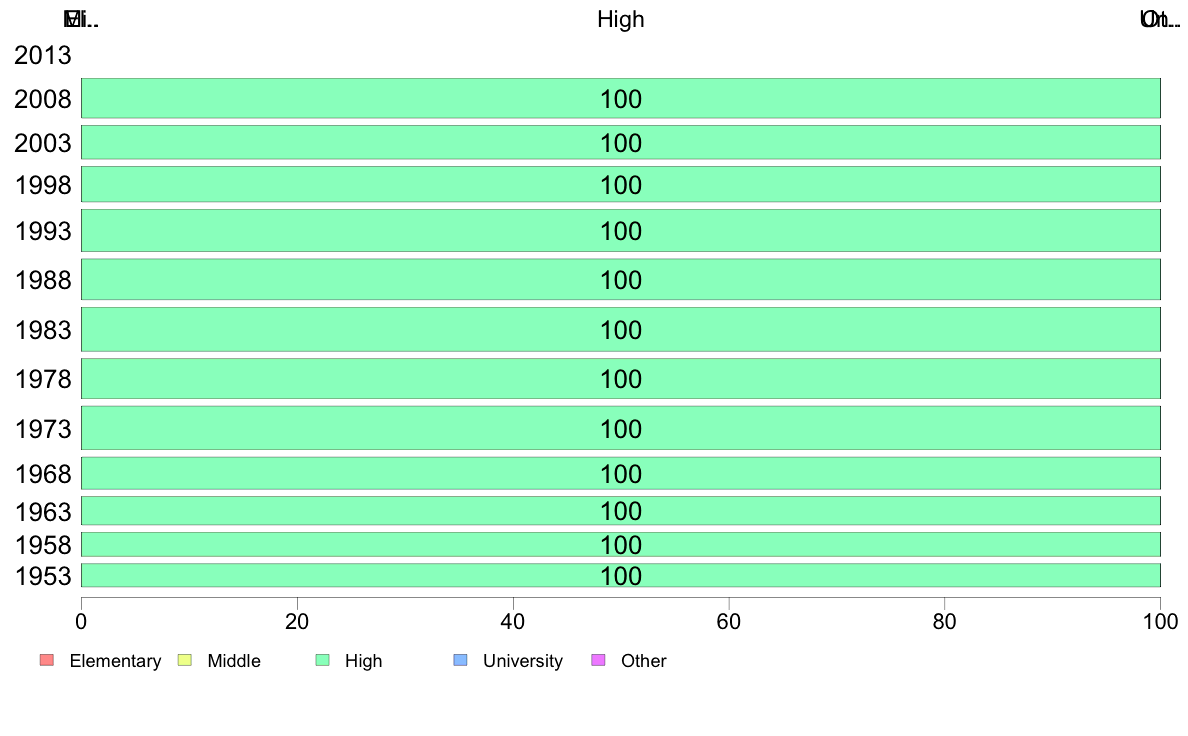
Task: Select the 1993 bar
Action: 621,230
